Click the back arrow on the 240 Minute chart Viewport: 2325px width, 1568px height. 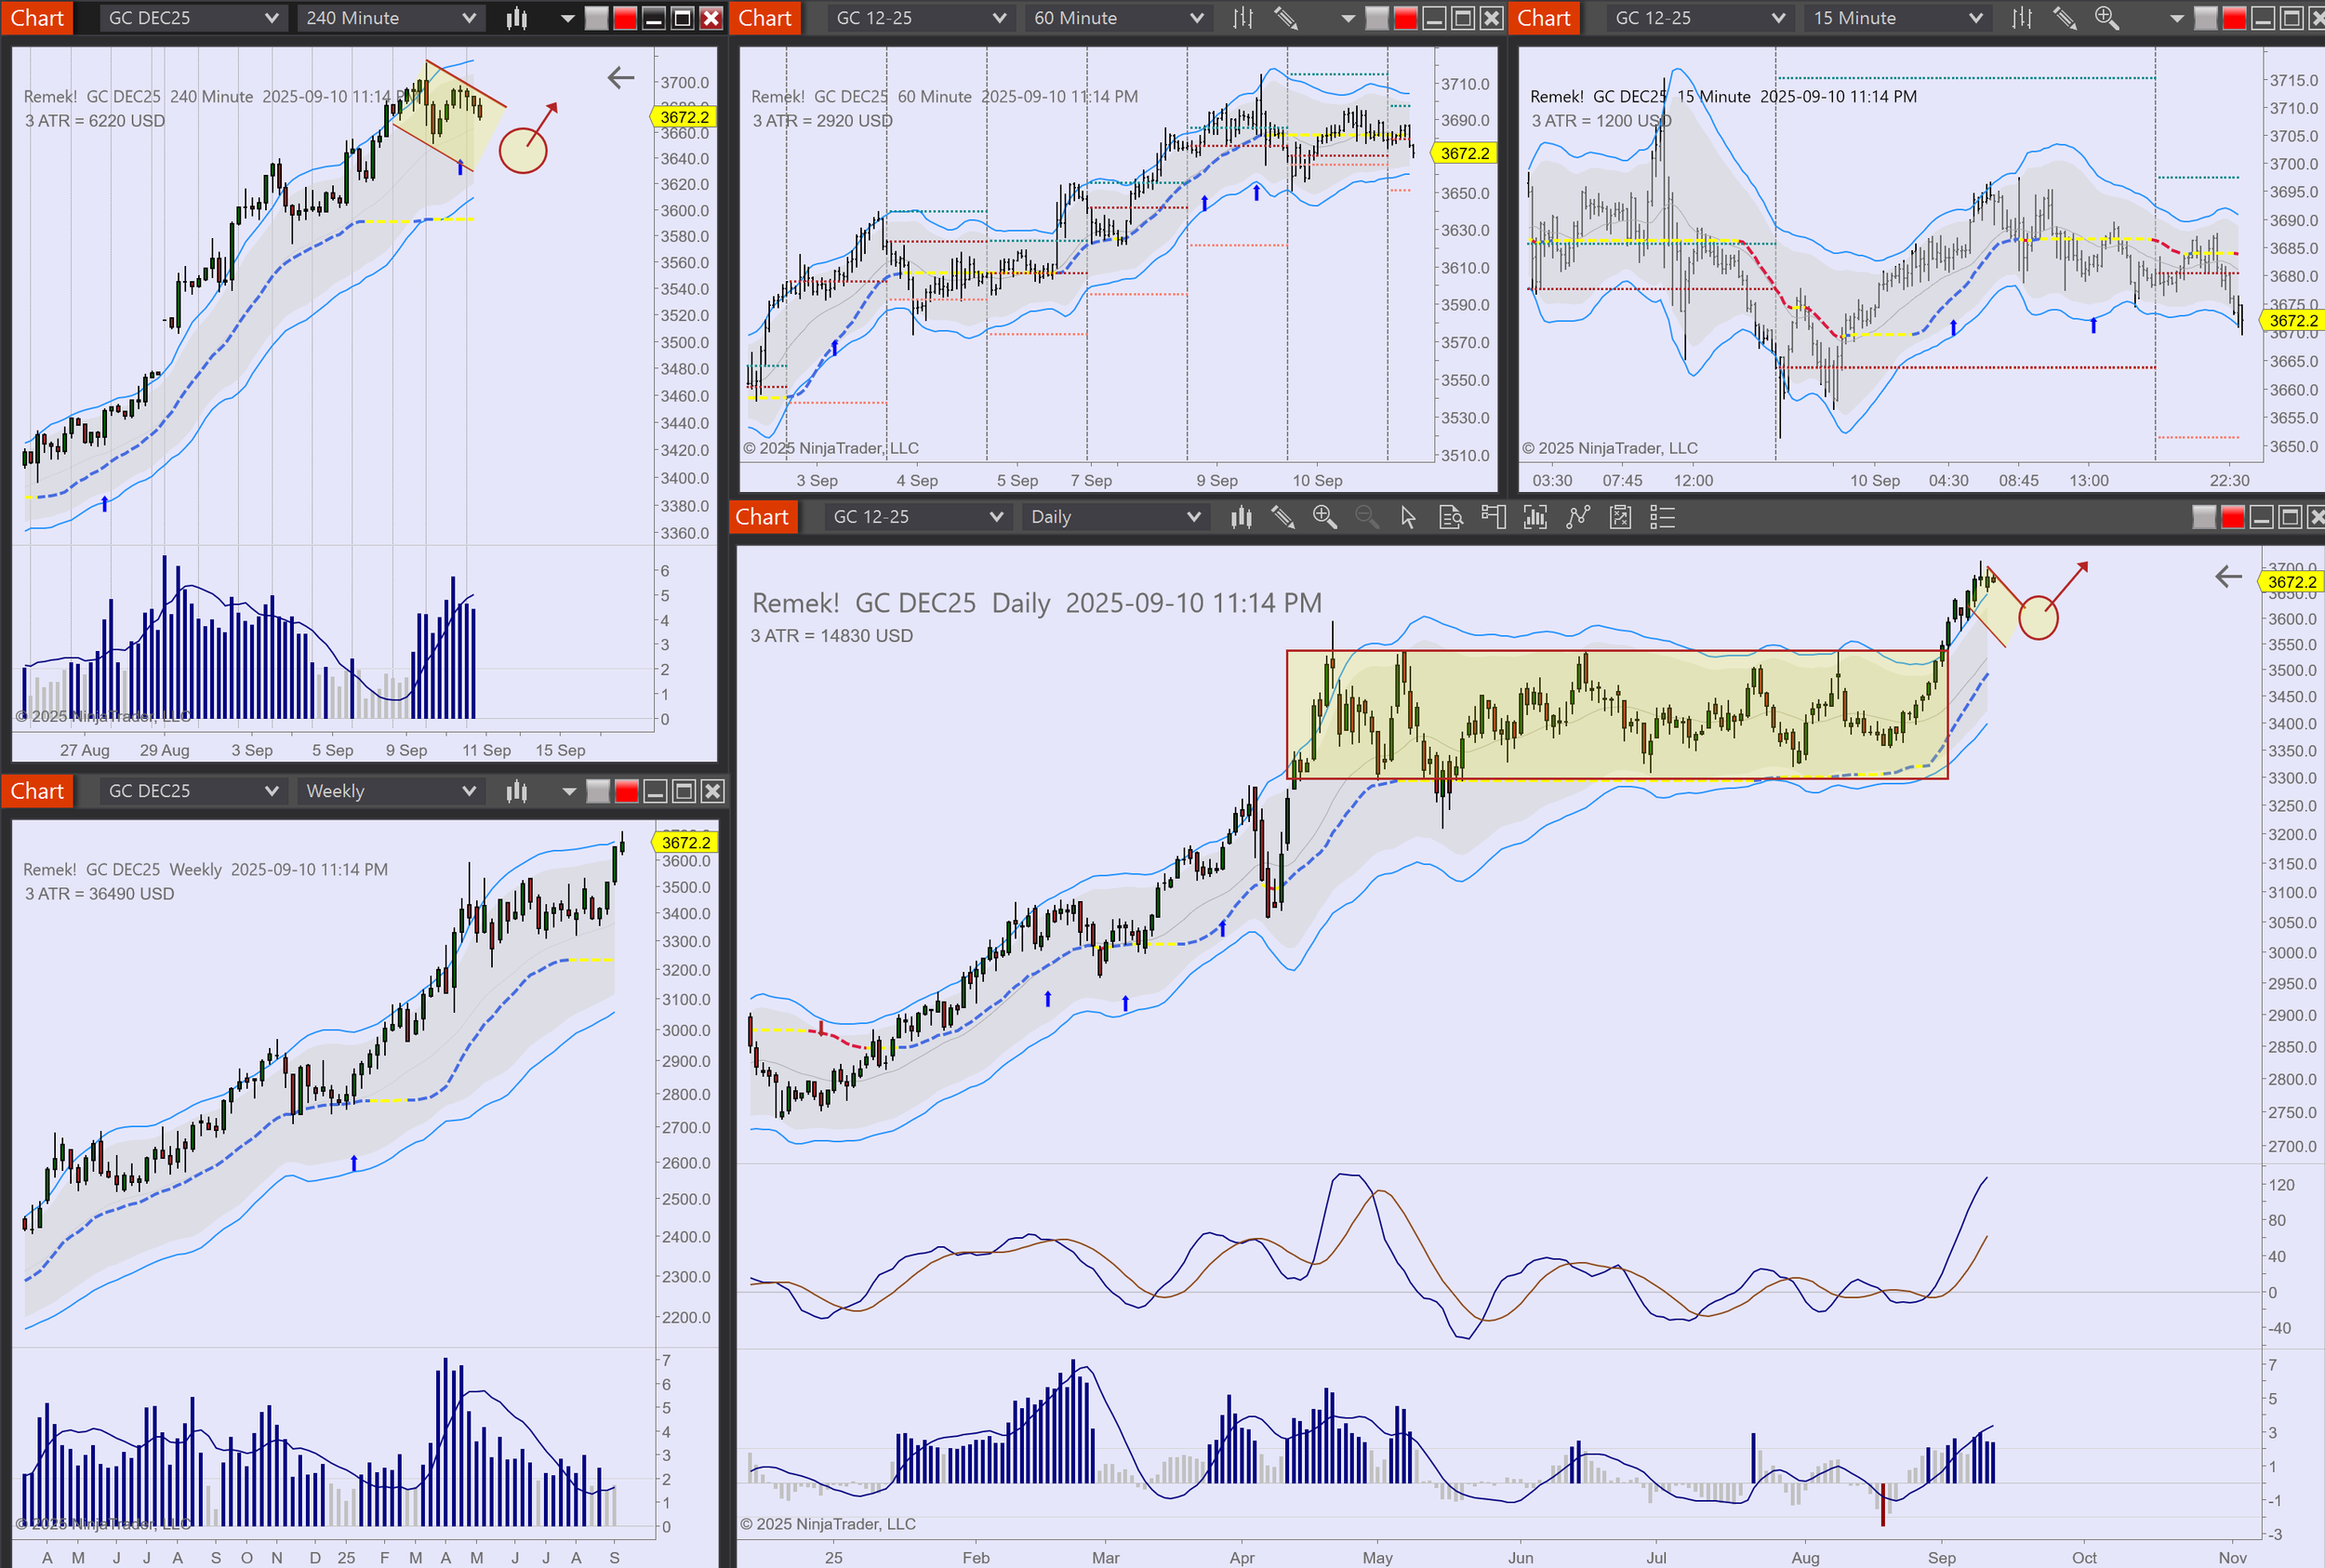pos(621,78)
